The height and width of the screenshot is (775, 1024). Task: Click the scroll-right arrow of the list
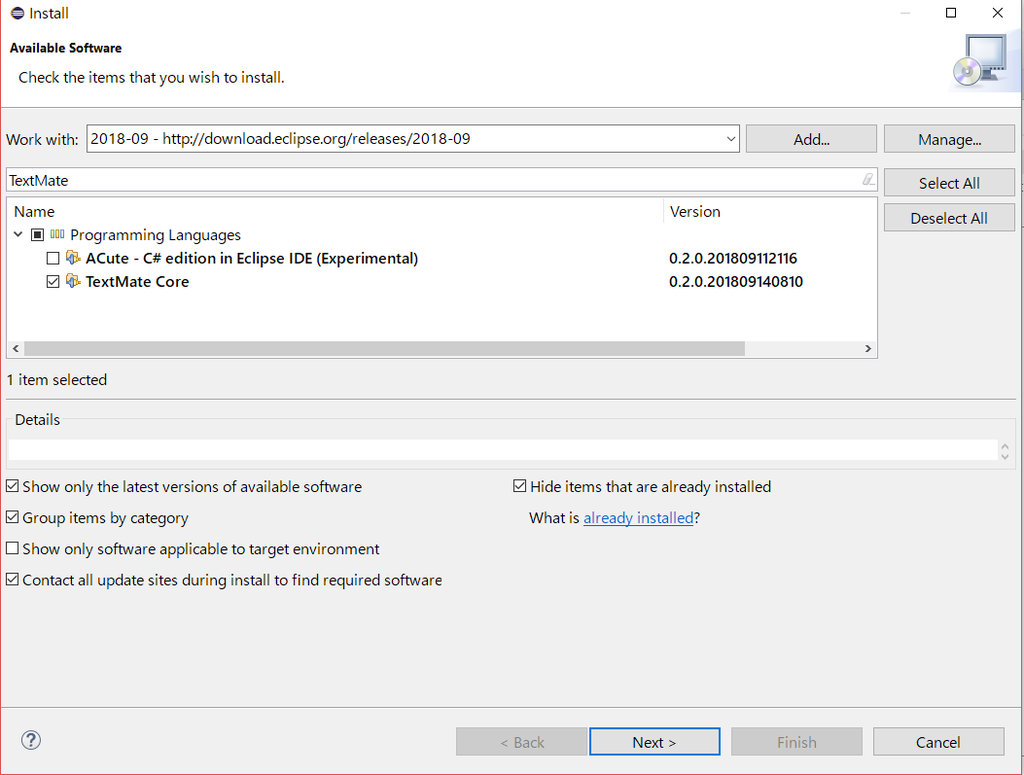[868, 349]
